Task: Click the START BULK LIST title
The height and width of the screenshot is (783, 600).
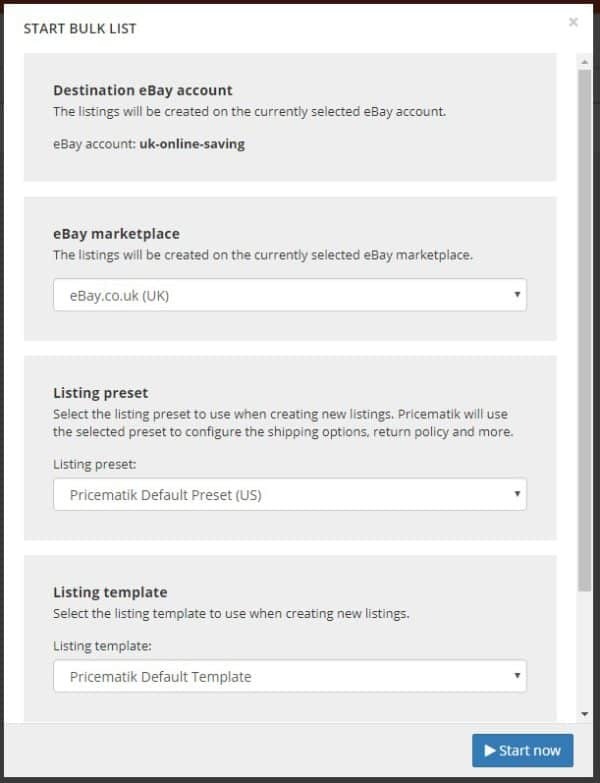Action: tap(80, 28)
